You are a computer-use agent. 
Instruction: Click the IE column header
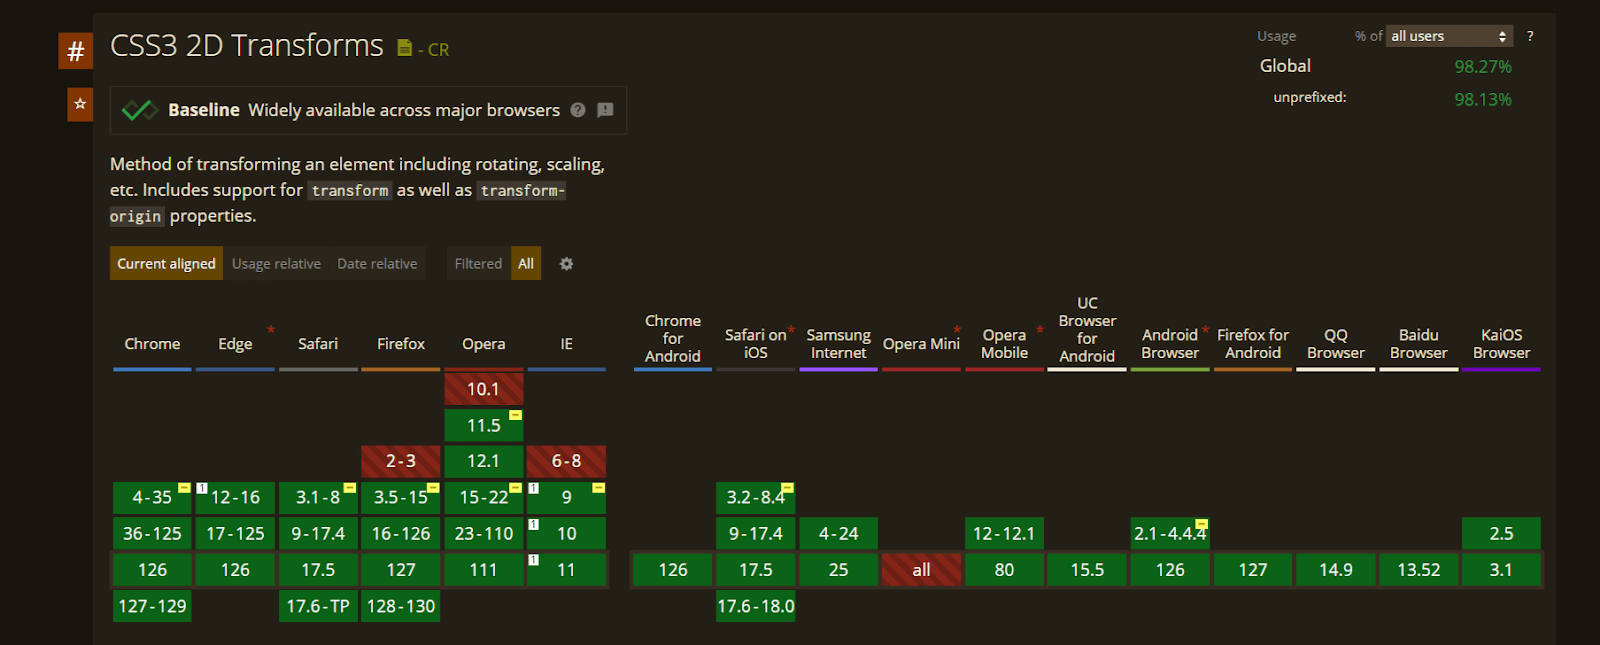pos(567,344)
